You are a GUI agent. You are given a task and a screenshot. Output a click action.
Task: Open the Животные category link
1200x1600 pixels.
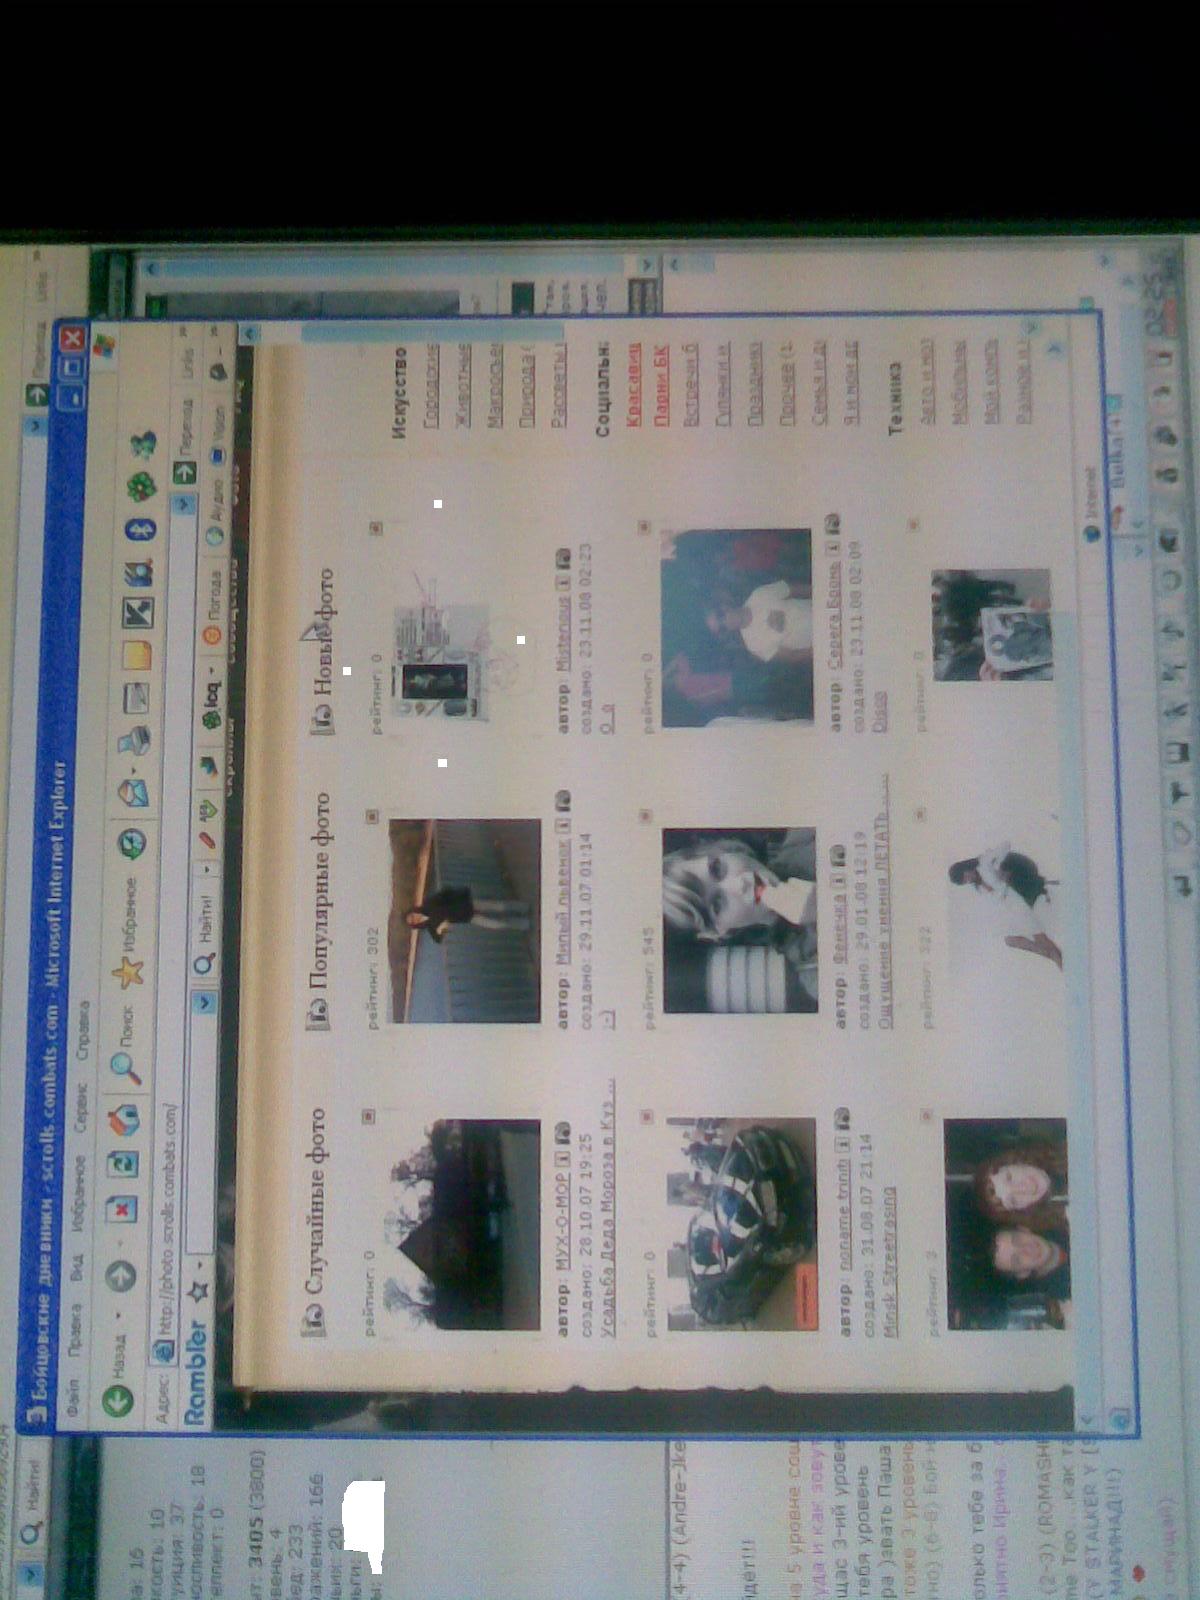pyautogui.click(x=464, y=385)
